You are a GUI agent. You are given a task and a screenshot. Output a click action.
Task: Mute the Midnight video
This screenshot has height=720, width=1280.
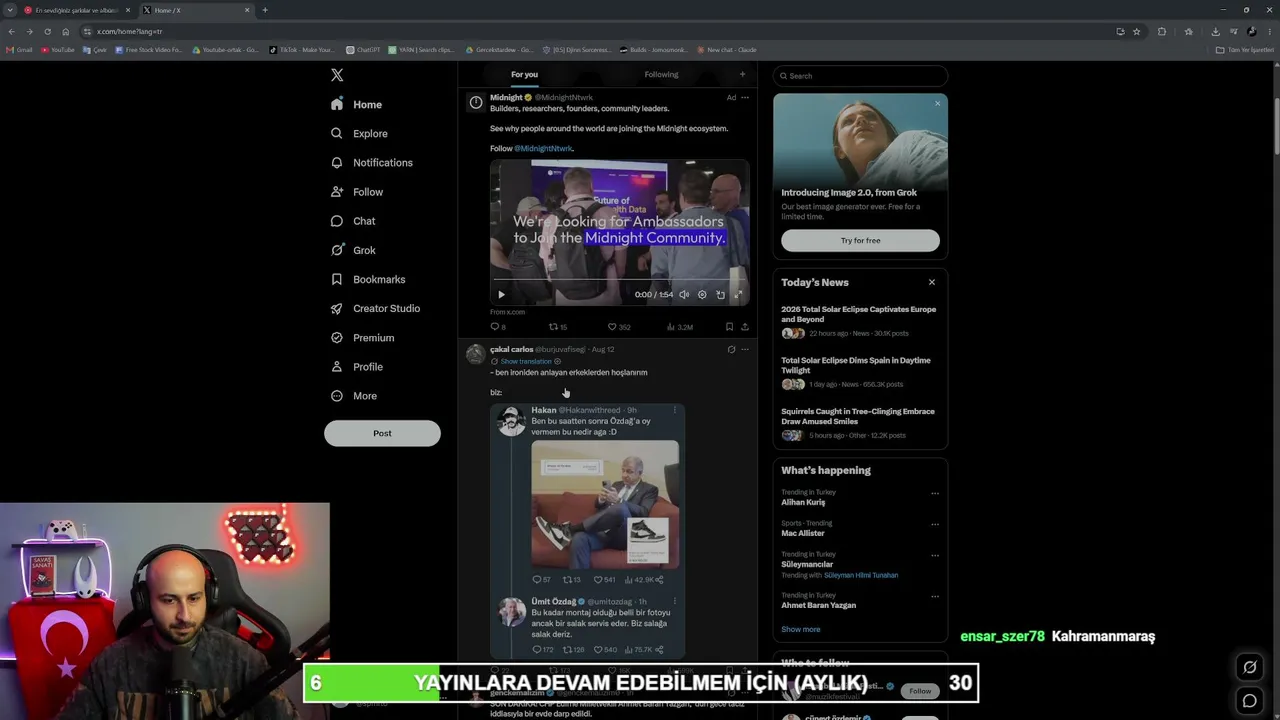click(684, 295)
